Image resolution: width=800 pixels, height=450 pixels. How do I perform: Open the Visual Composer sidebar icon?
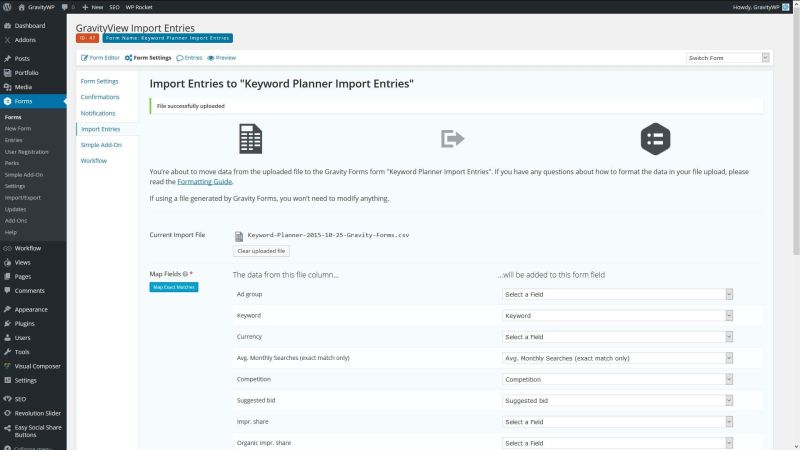(7, 366)
